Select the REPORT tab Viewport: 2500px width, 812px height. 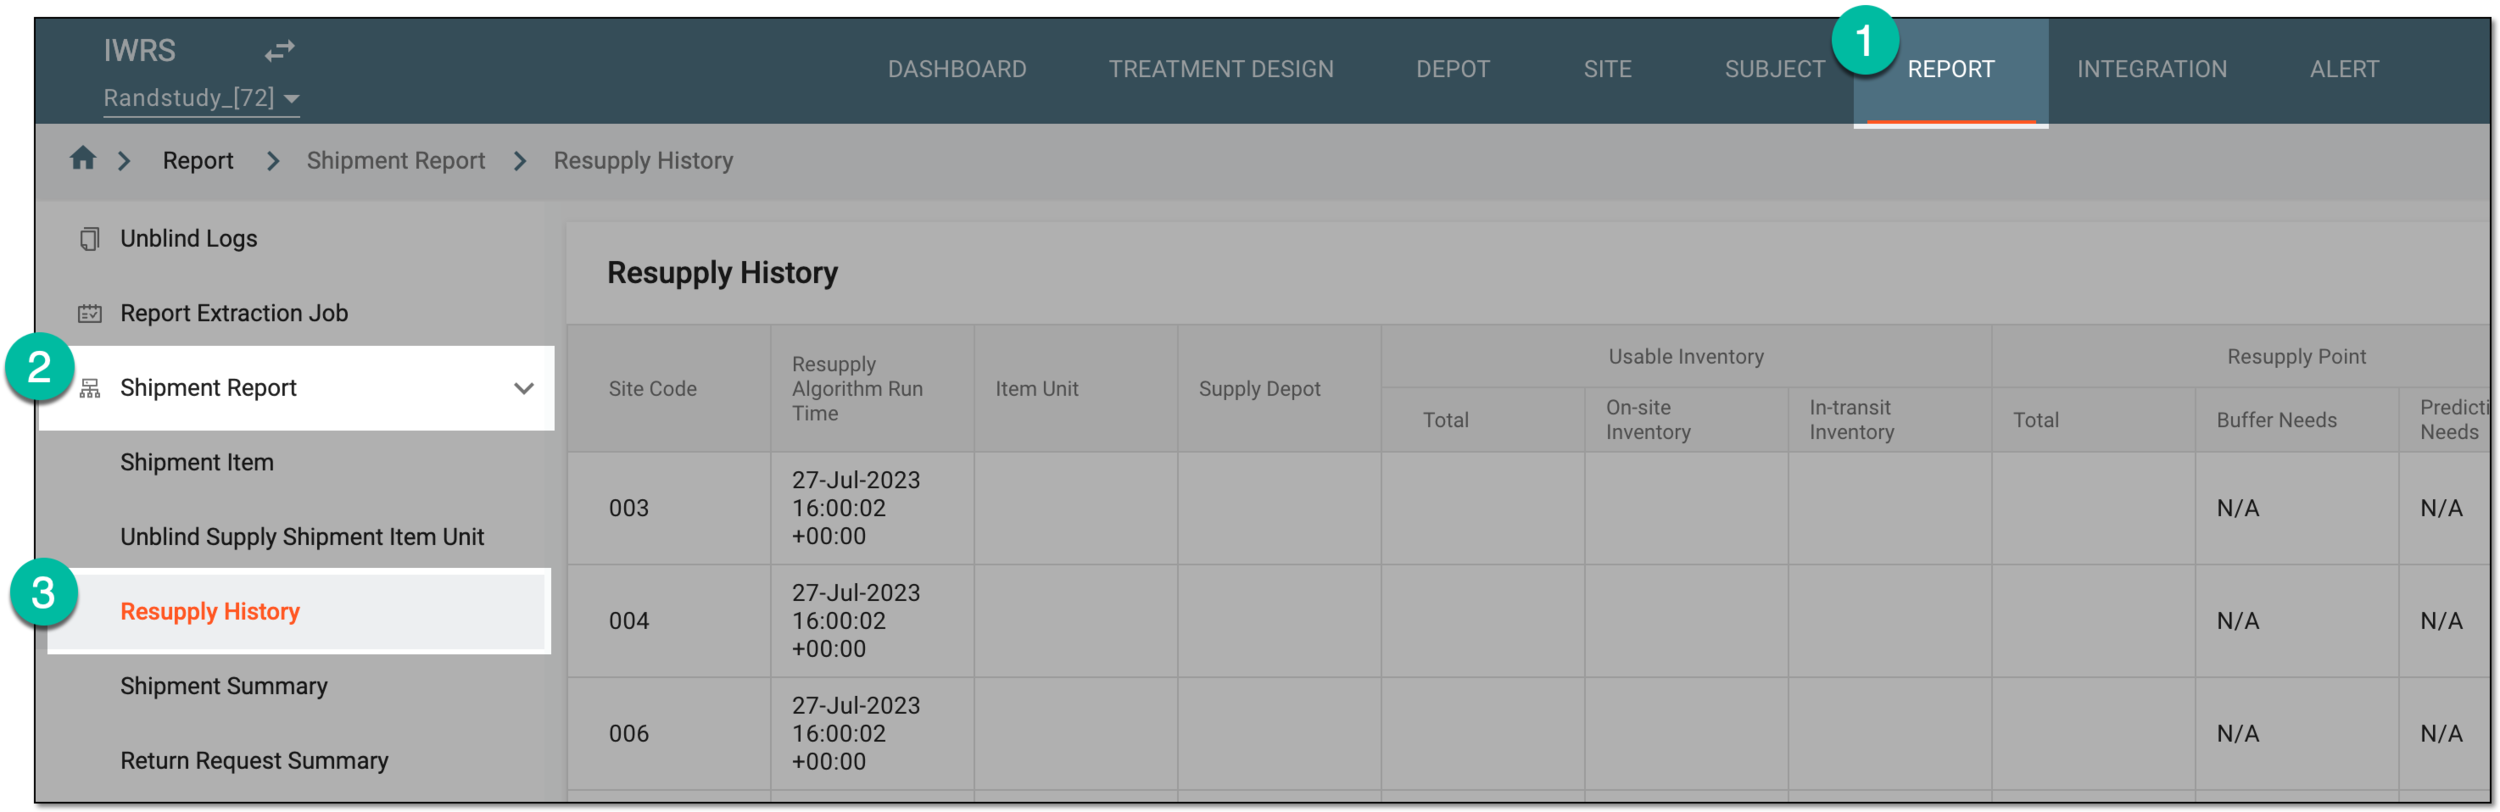1950,69
